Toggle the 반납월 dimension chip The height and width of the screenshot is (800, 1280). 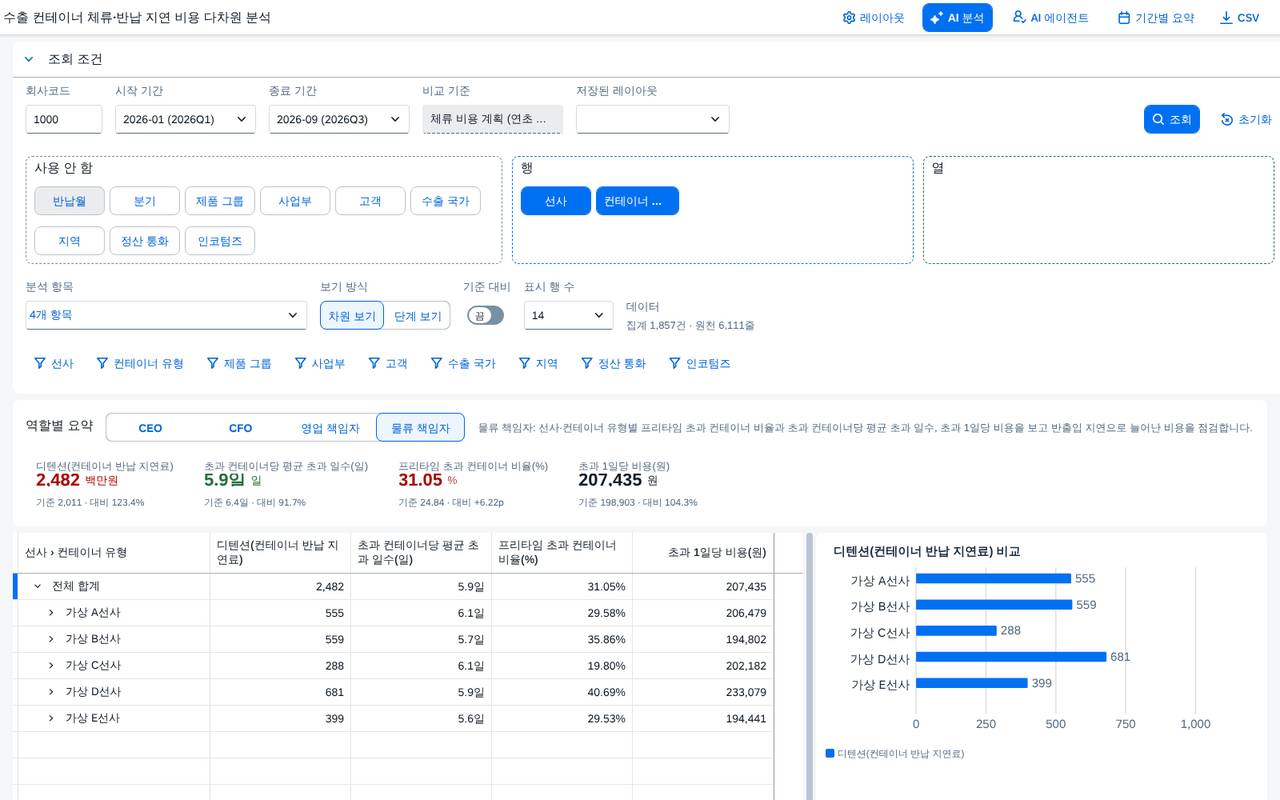[x=69, y=201]
